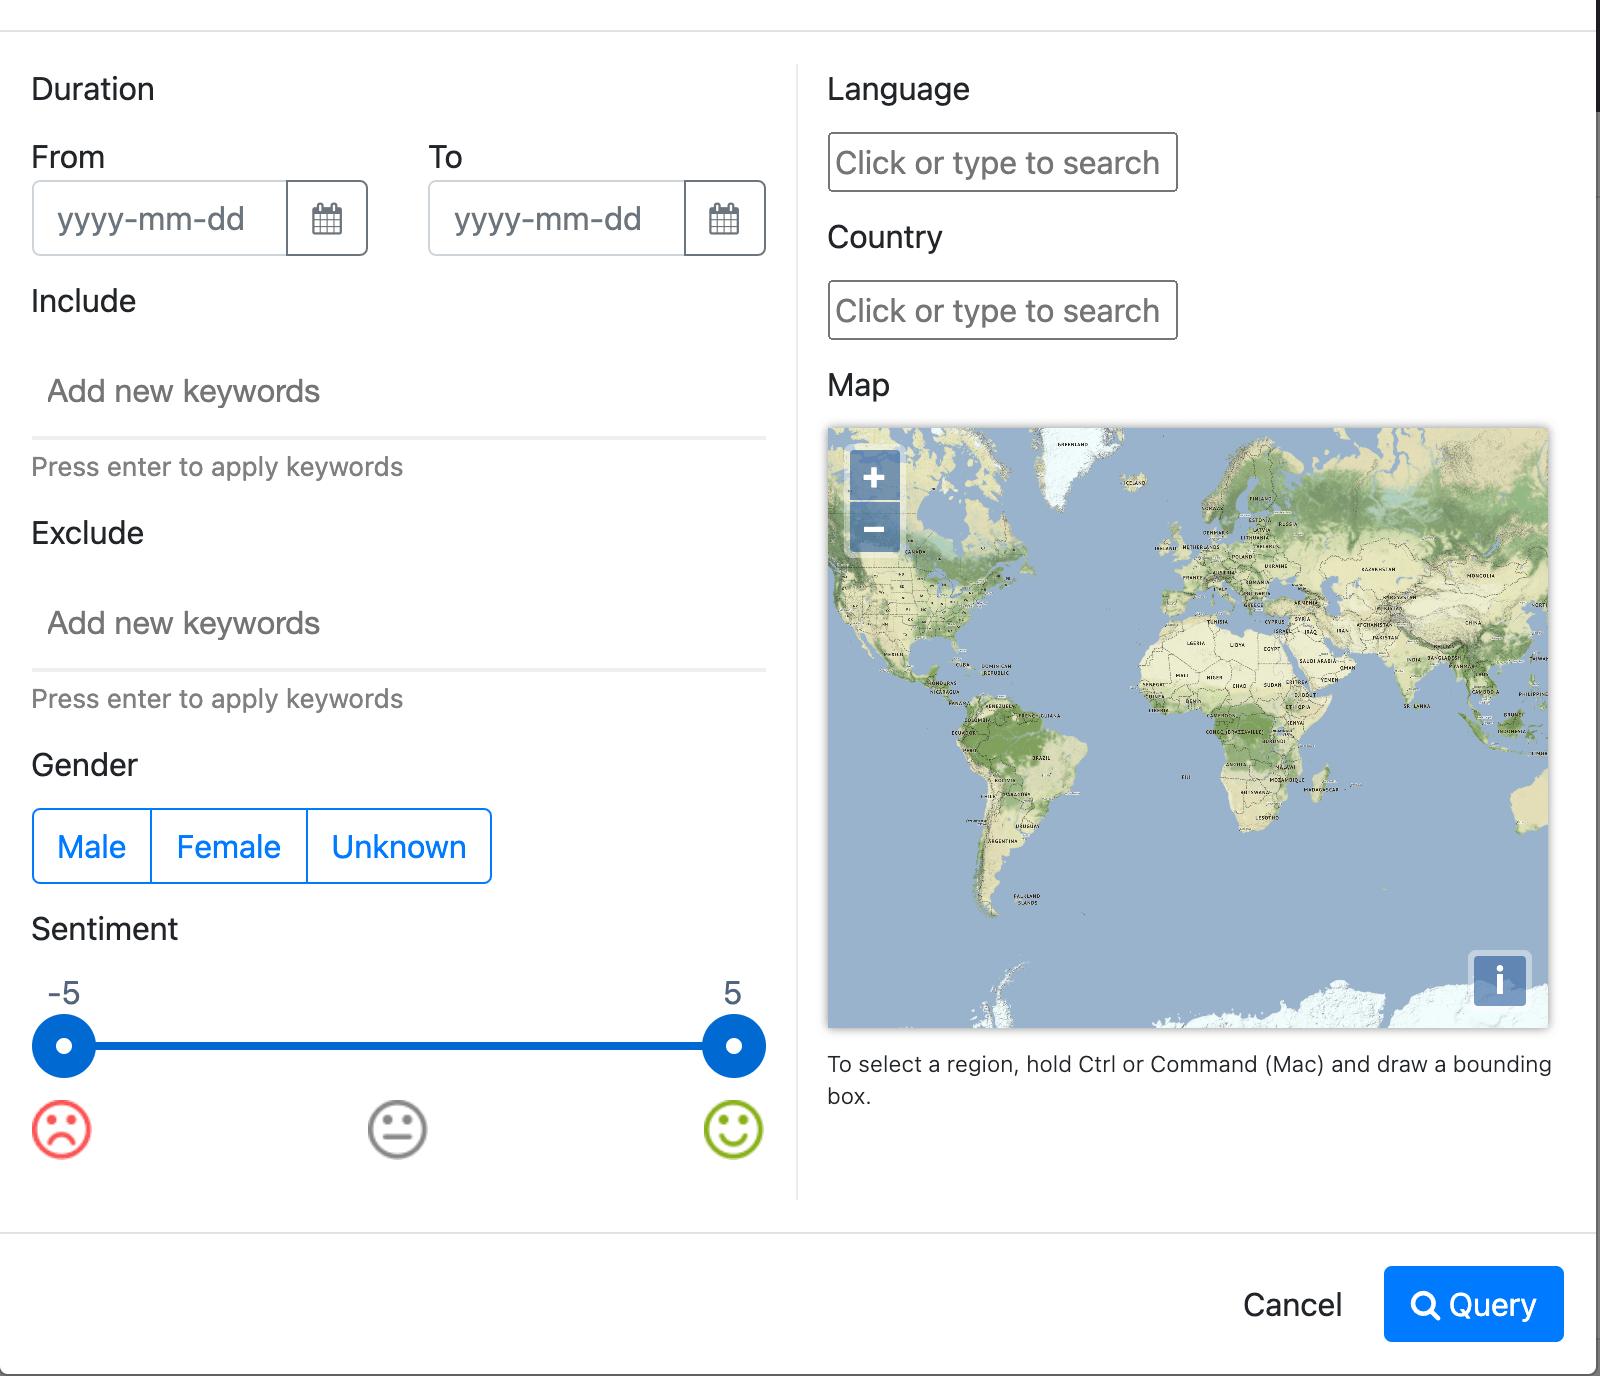Open the From date calendar picker
This screenshot has width=1600, height=1376.
point(327,218)
